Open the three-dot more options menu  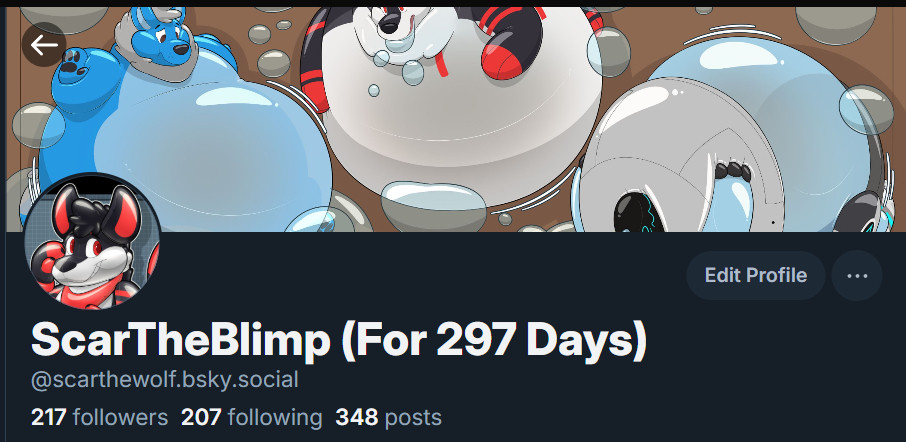tap(856, 276)
